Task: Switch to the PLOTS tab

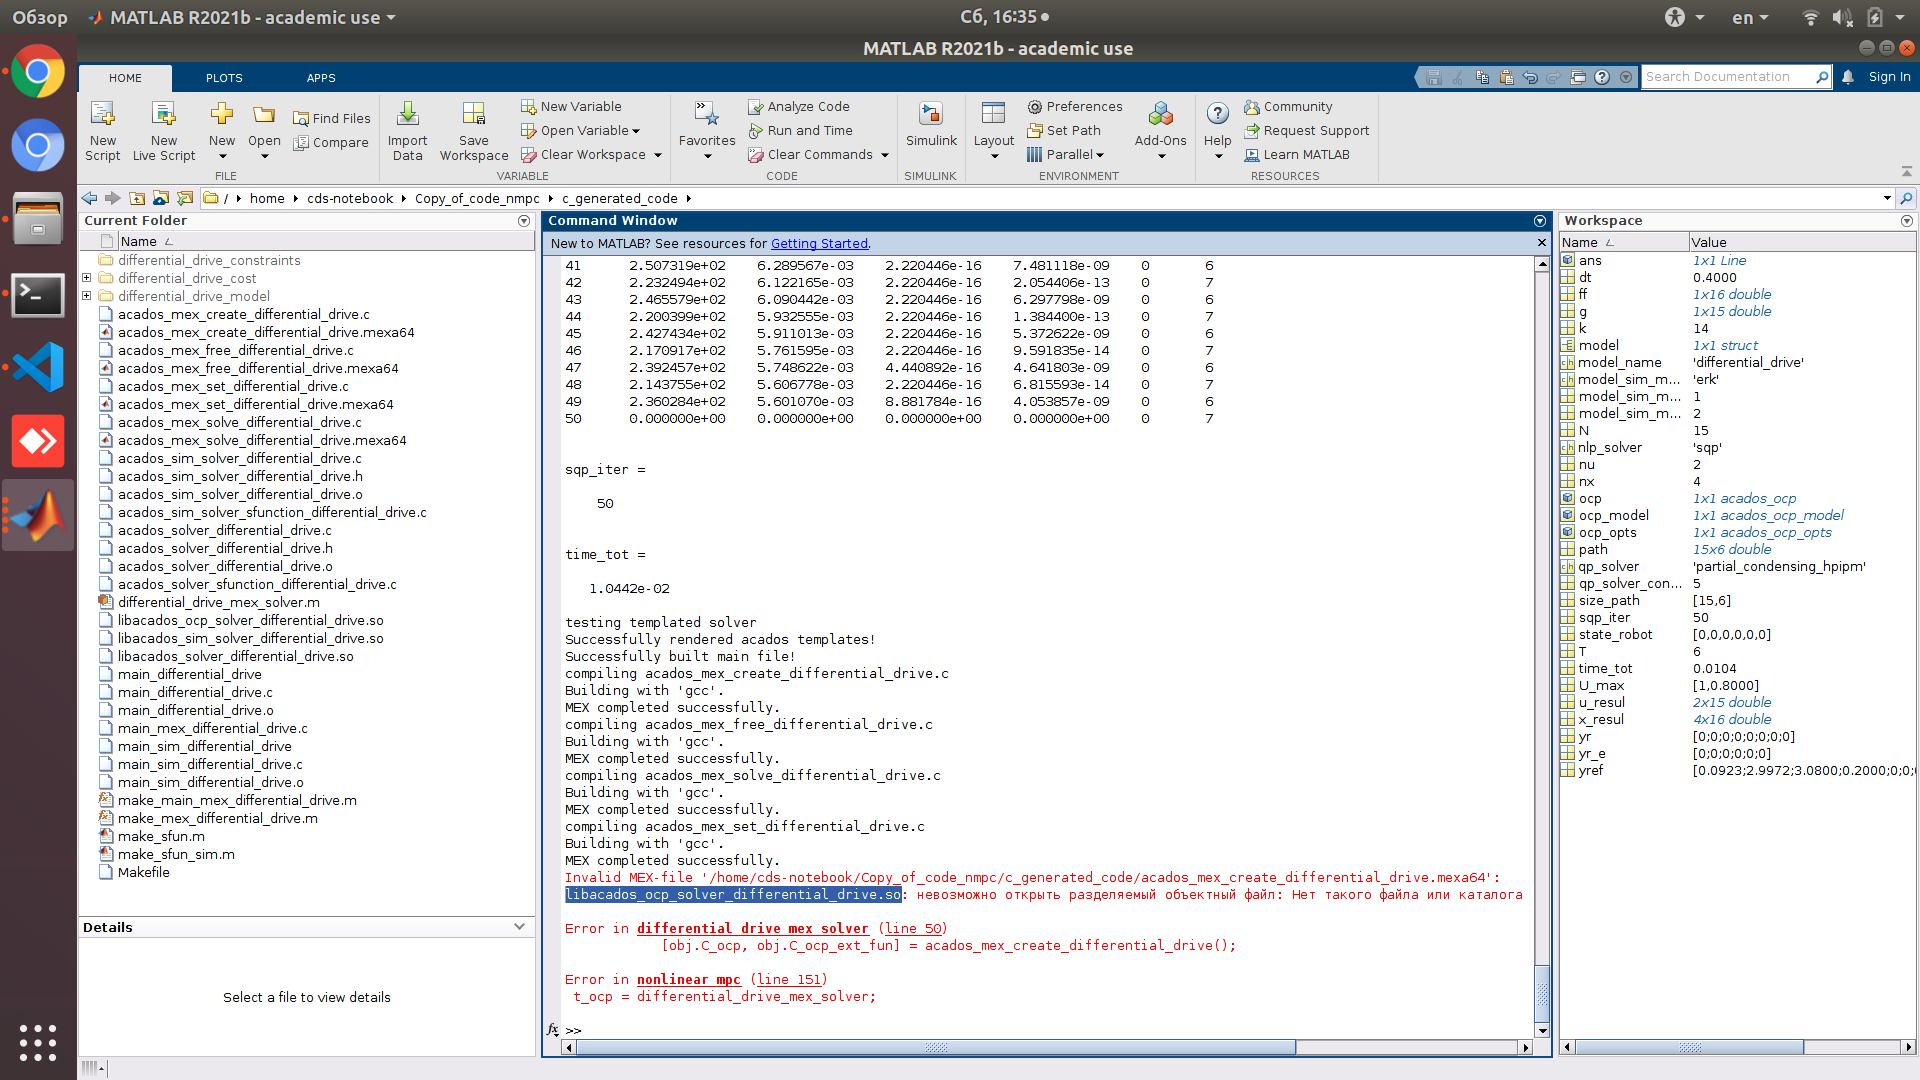Action: [223, 77]
